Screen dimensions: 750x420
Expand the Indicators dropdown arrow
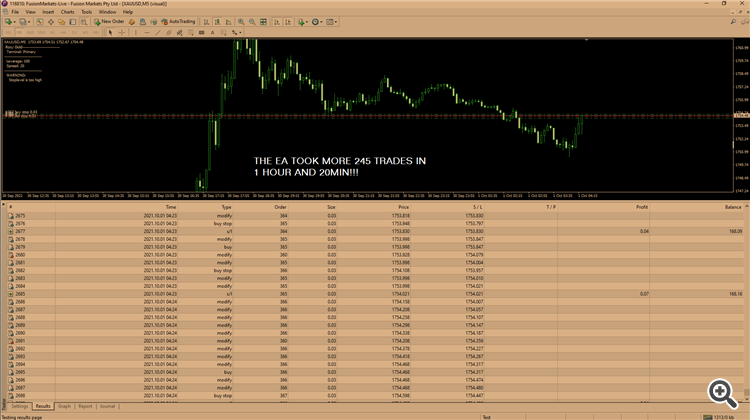tap(307, 22)
